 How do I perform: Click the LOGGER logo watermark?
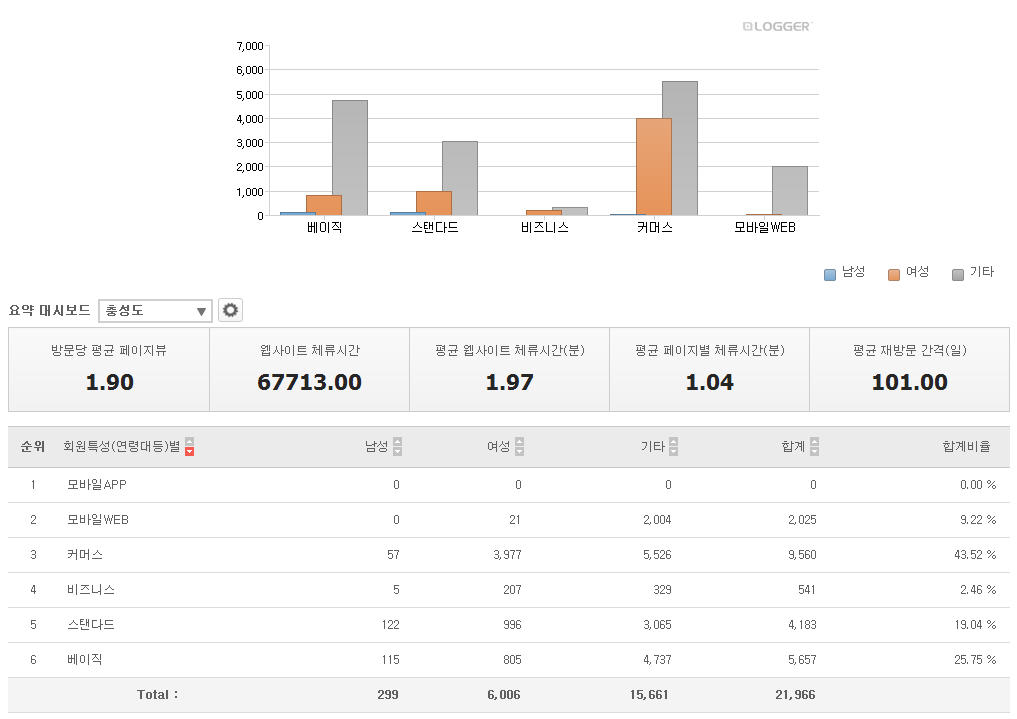(x=777, y=26)
